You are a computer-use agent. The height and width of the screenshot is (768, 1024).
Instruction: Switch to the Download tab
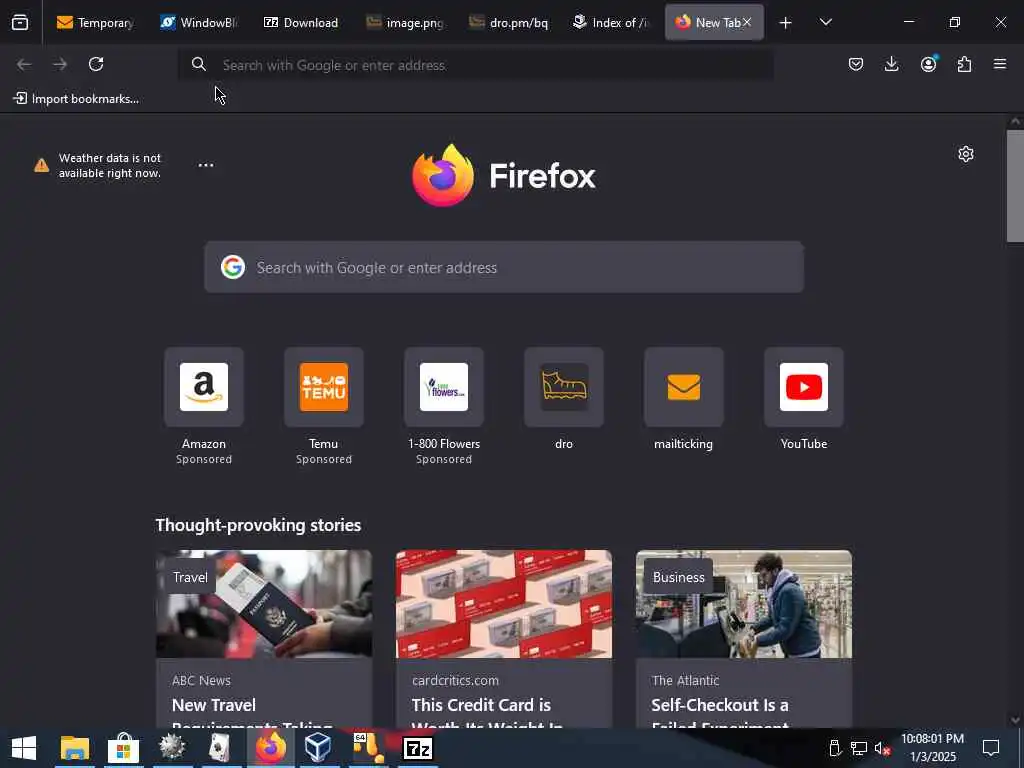click(302, 23)
